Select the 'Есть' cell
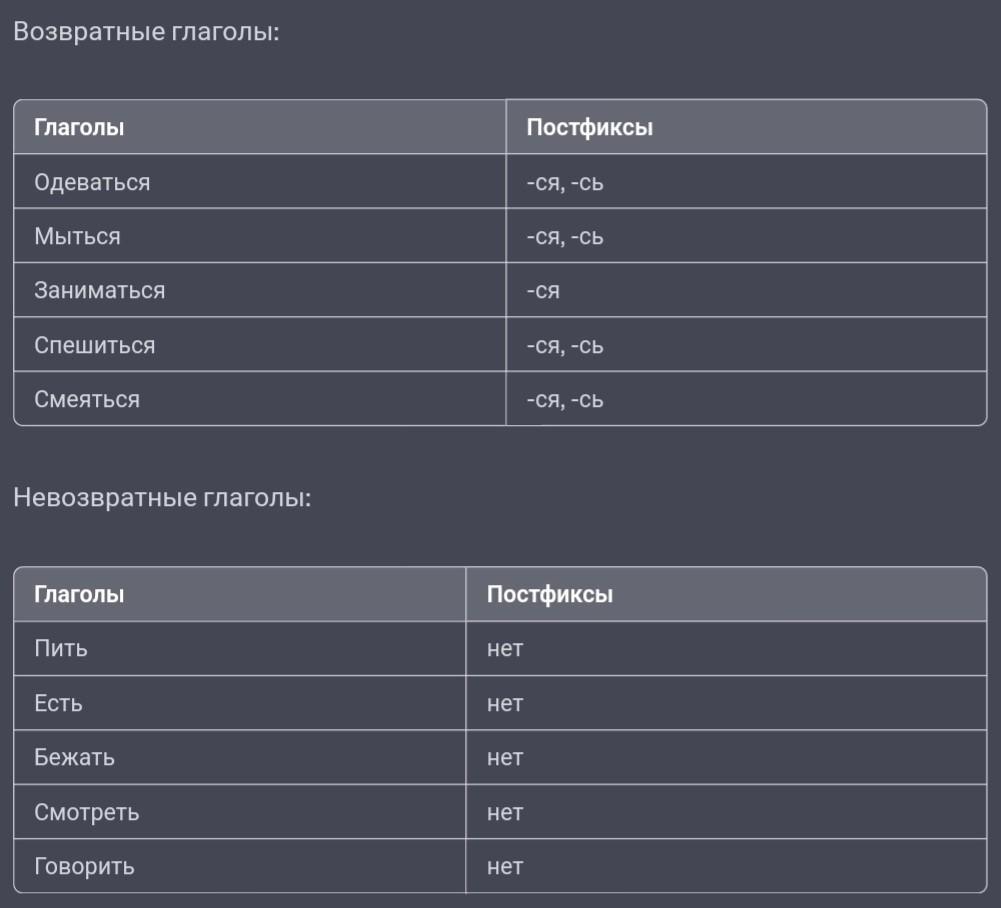 [x=58, y=703]
